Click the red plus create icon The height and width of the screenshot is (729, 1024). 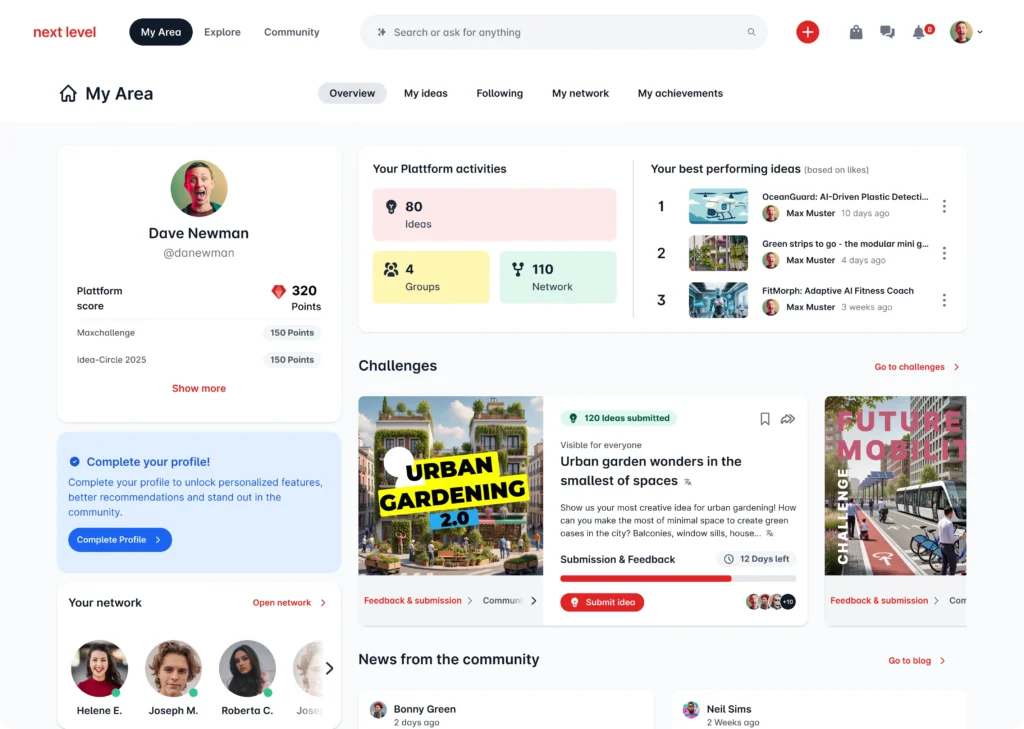807,31
